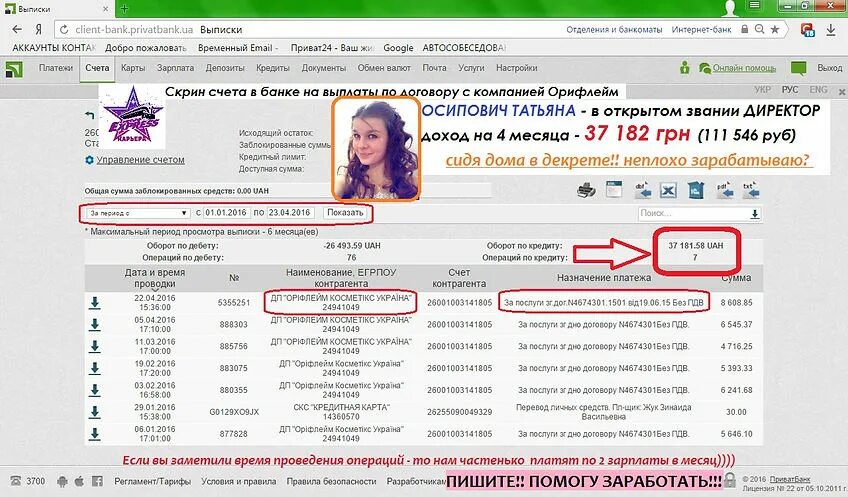Image resolution: width=848 pixels, height=497 pixels.
Task: Open the Зарплата menu
Action: tap(175, 68)
